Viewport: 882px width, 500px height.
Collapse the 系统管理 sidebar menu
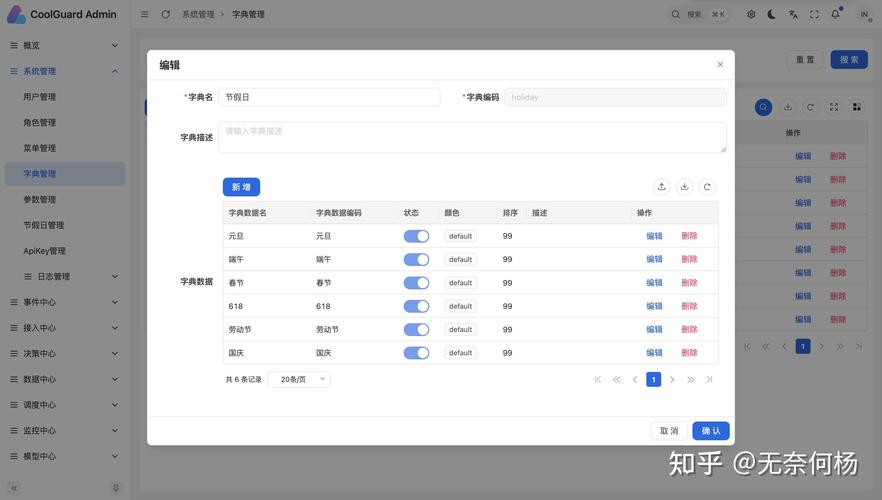65,71
